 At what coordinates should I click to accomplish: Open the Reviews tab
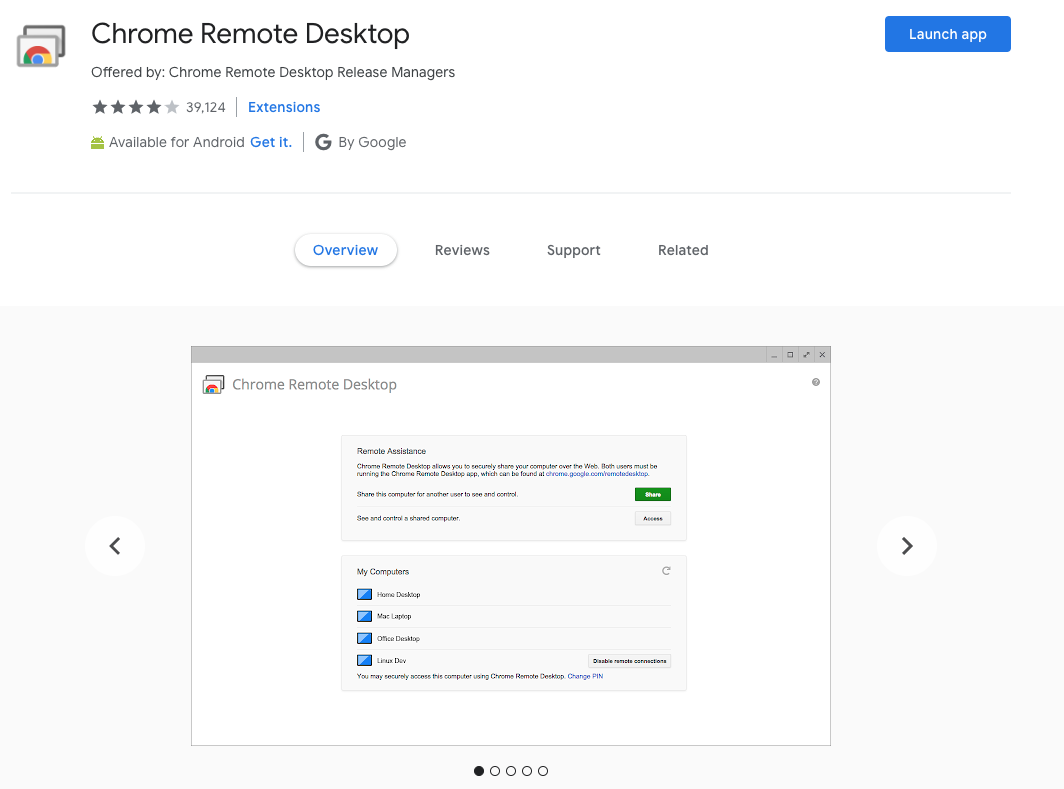tap(462, 250)
